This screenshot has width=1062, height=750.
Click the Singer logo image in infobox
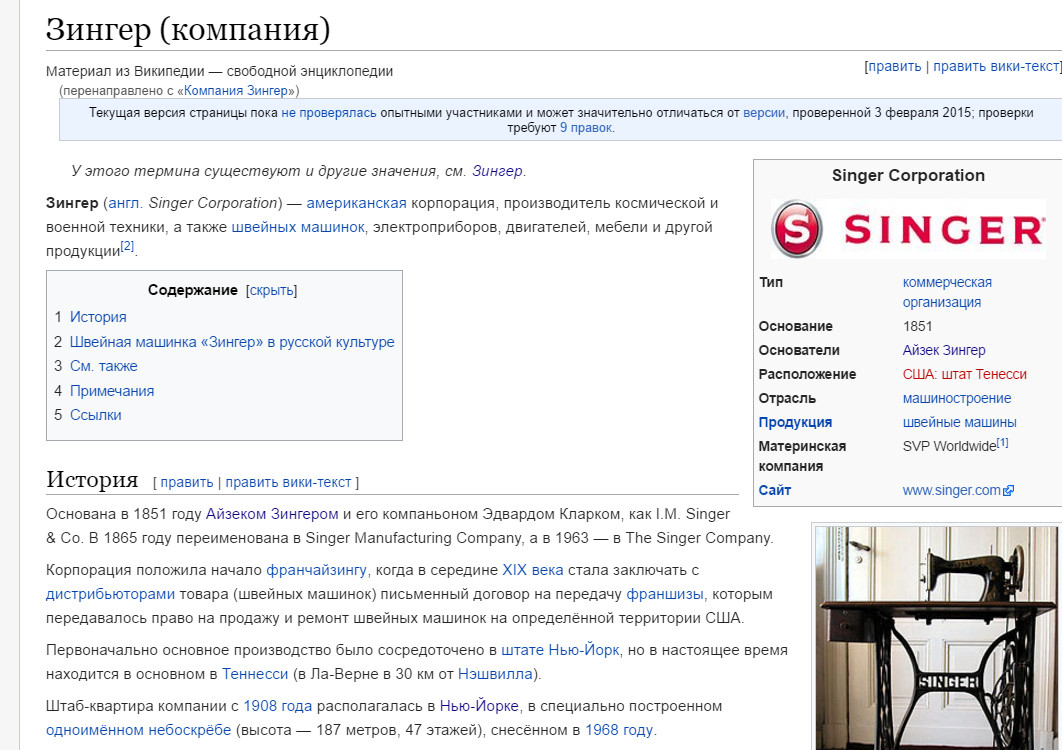pyautogui.click(x=908, y=229)
